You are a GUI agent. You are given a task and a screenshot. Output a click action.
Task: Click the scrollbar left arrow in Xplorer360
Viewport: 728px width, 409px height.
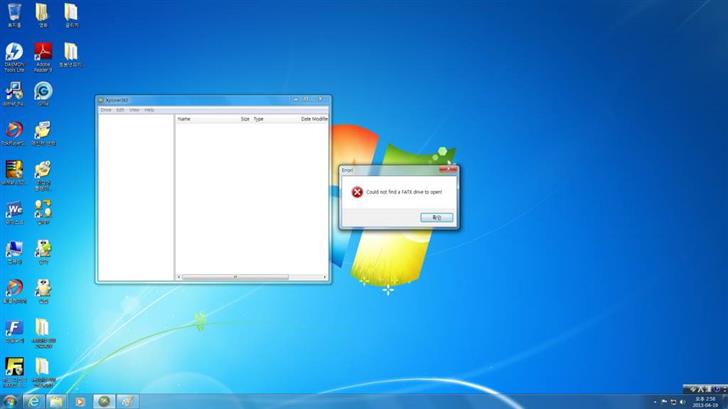coord(179,277)
